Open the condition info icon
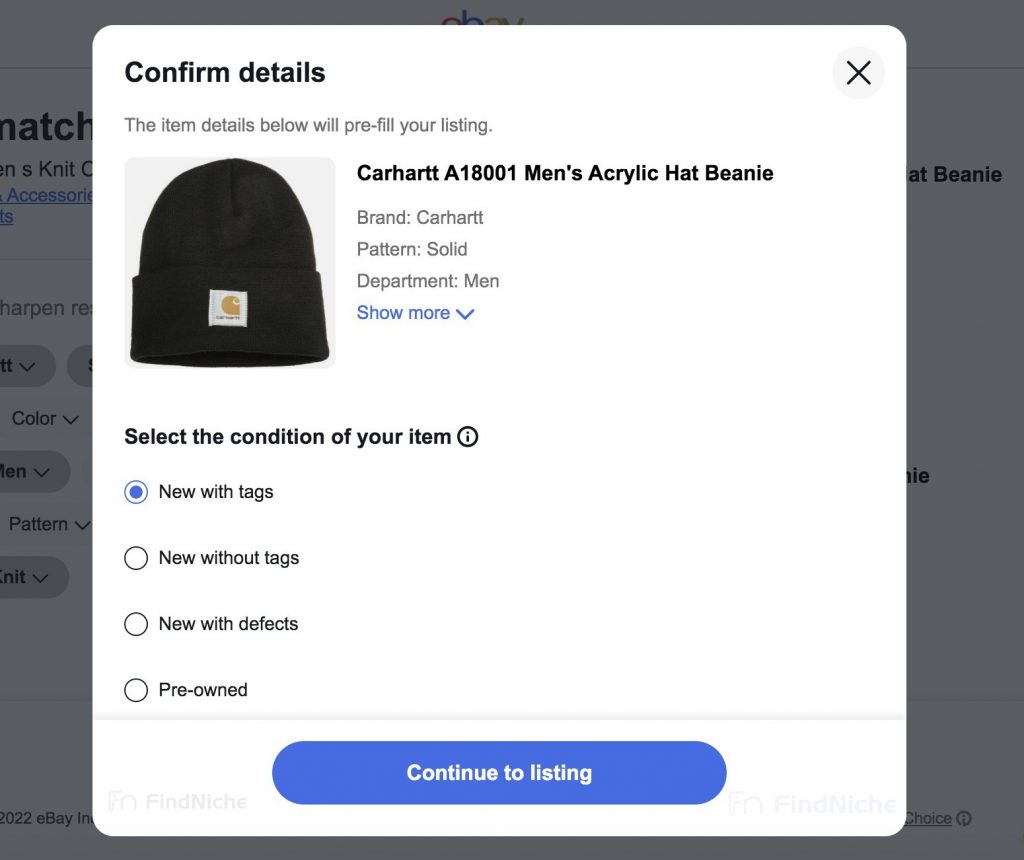 468,436
